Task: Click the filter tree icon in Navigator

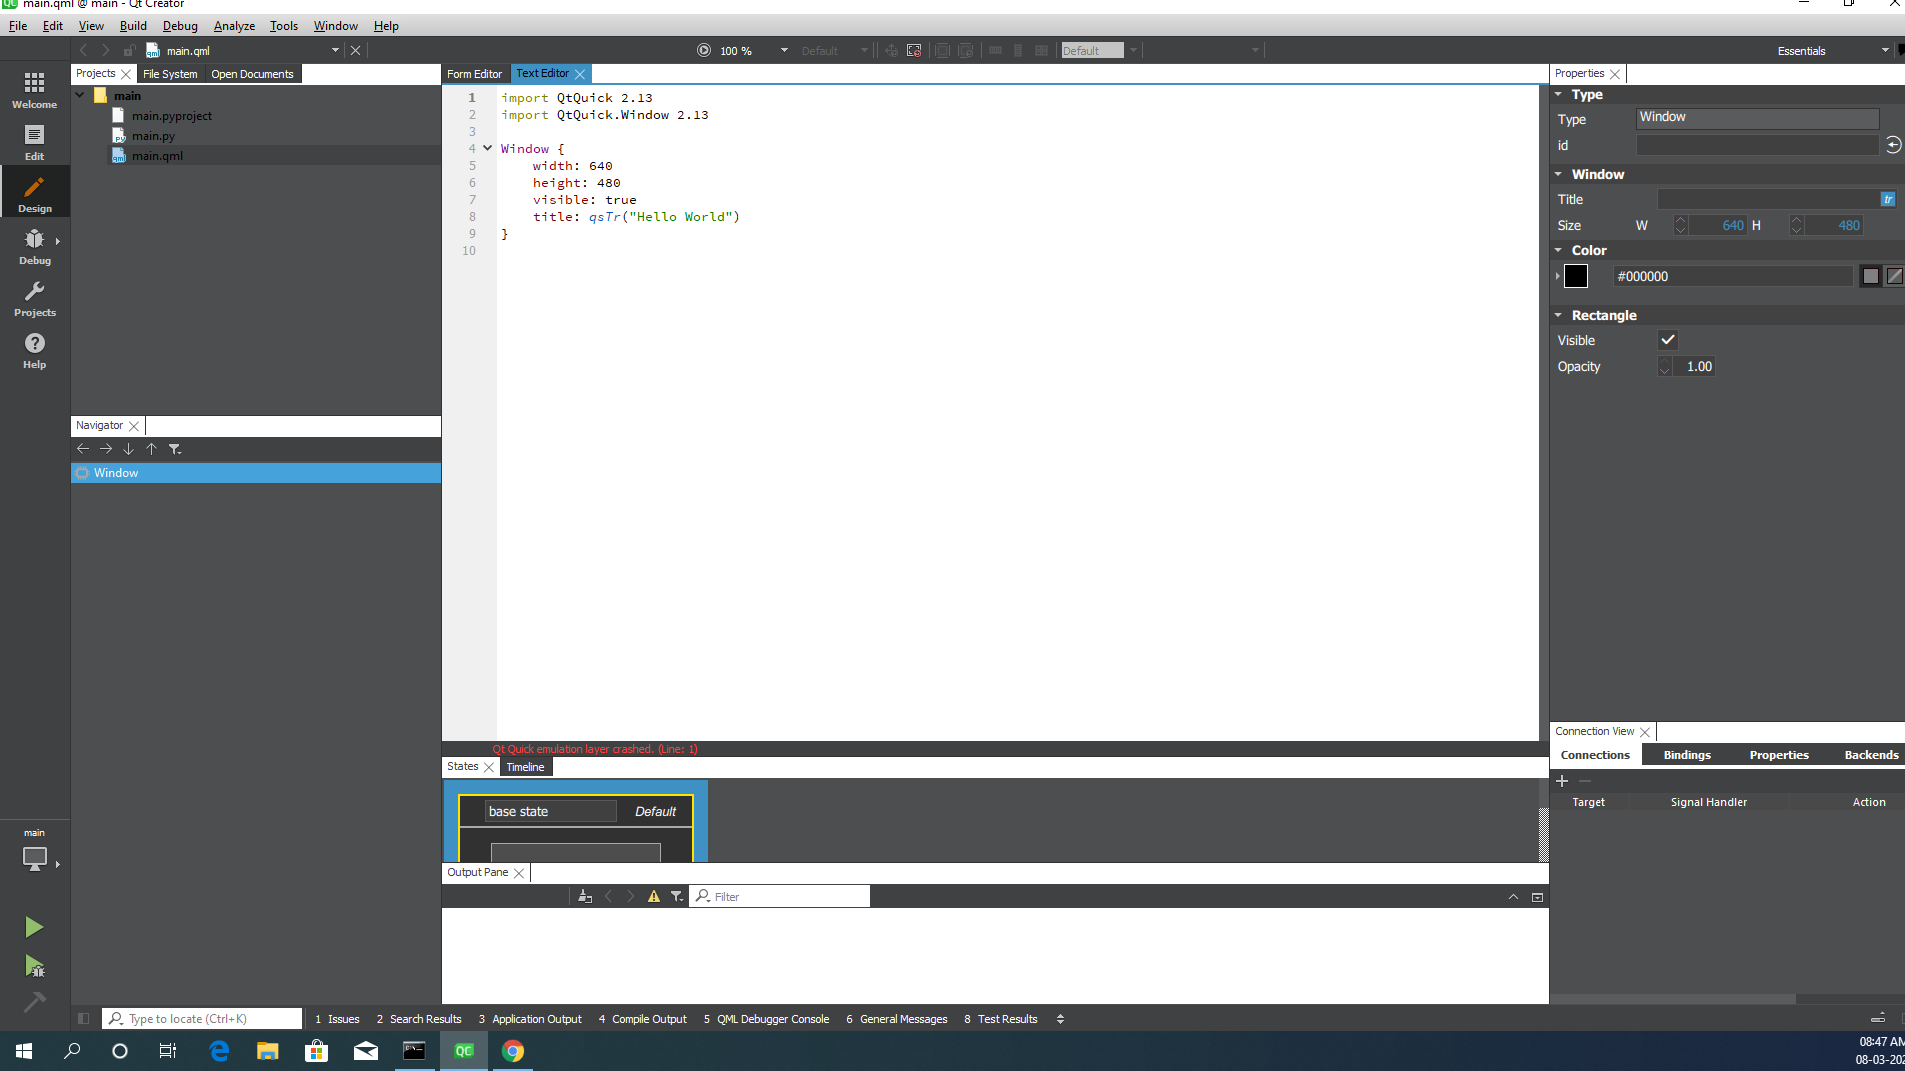Action: pos(175,449)
